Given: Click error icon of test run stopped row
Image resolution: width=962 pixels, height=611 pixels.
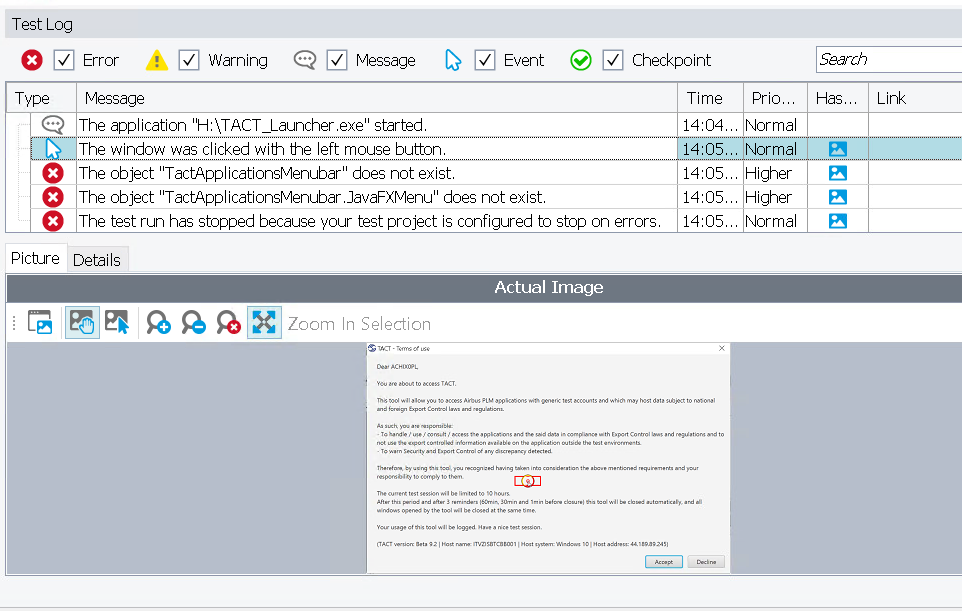Looking at the screenshot, I should tap(53, 221).
